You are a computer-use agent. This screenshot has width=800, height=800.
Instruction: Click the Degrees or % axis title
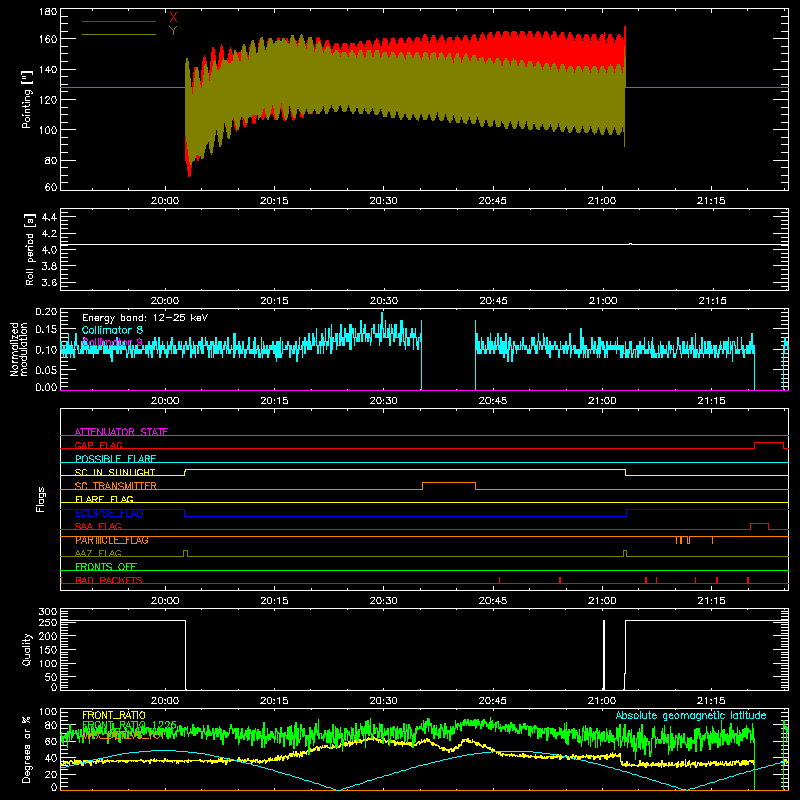(27, 749)
